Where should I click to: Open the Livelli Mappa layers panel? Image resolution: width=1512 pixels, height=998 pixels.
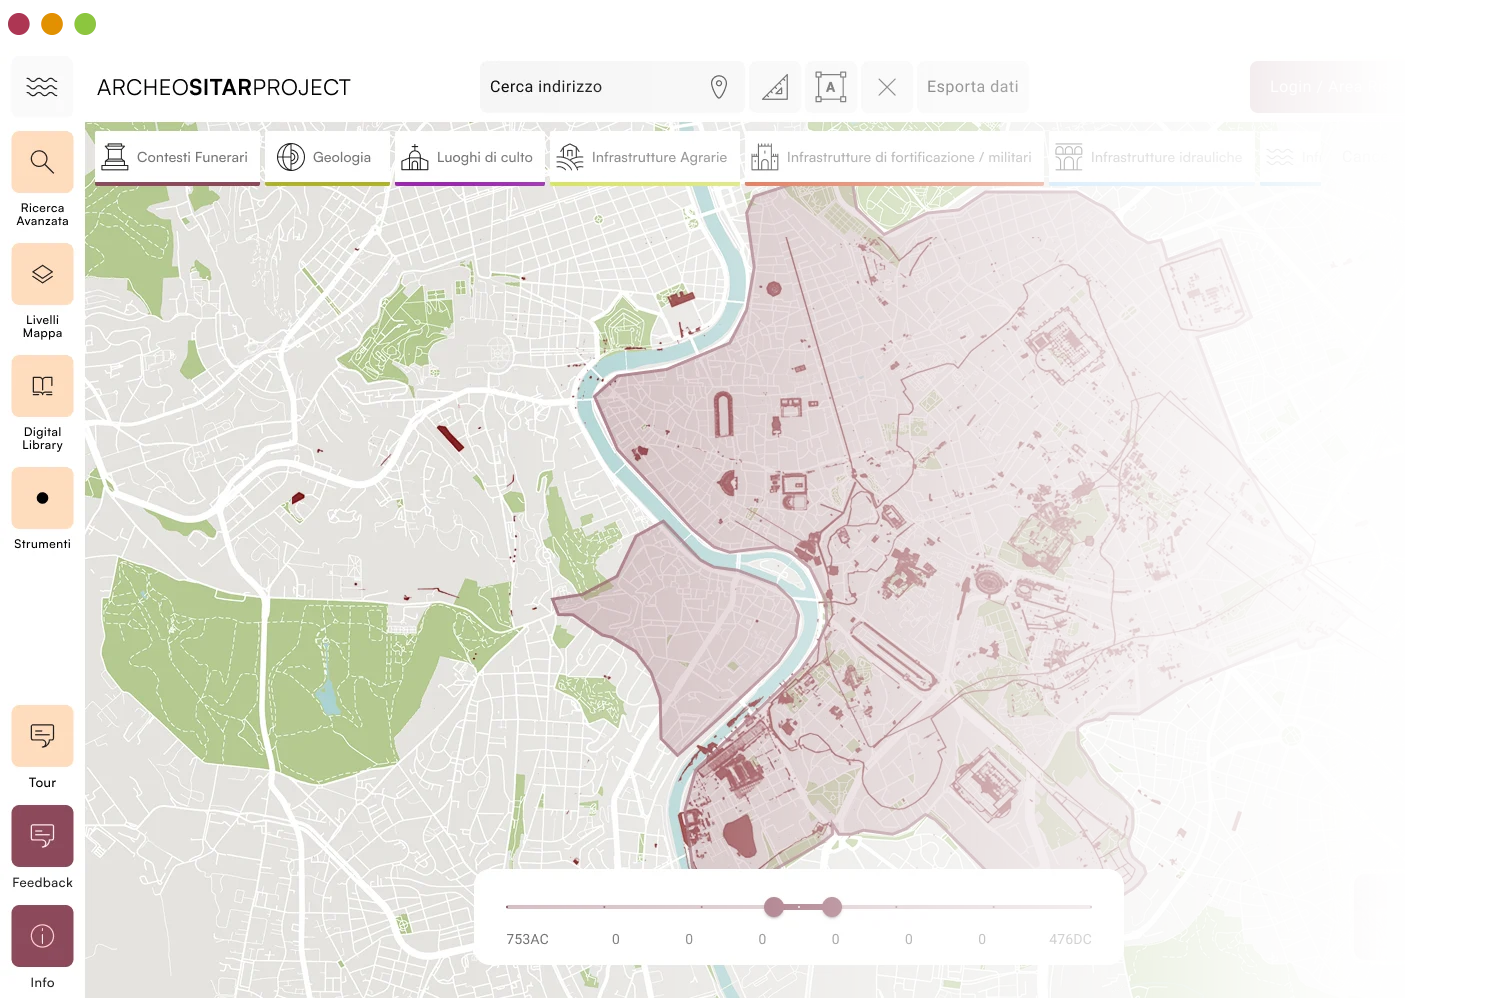(42, 274)
